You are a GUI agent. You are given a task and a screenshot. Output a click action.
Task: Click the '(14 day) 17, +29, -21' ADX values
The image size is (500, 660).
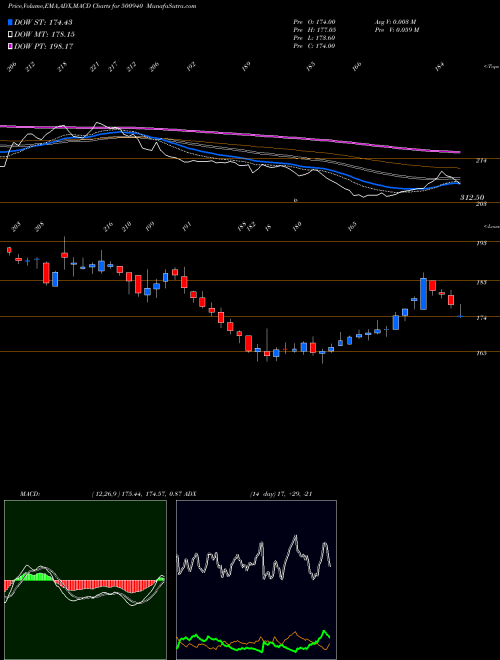[281, 494]
